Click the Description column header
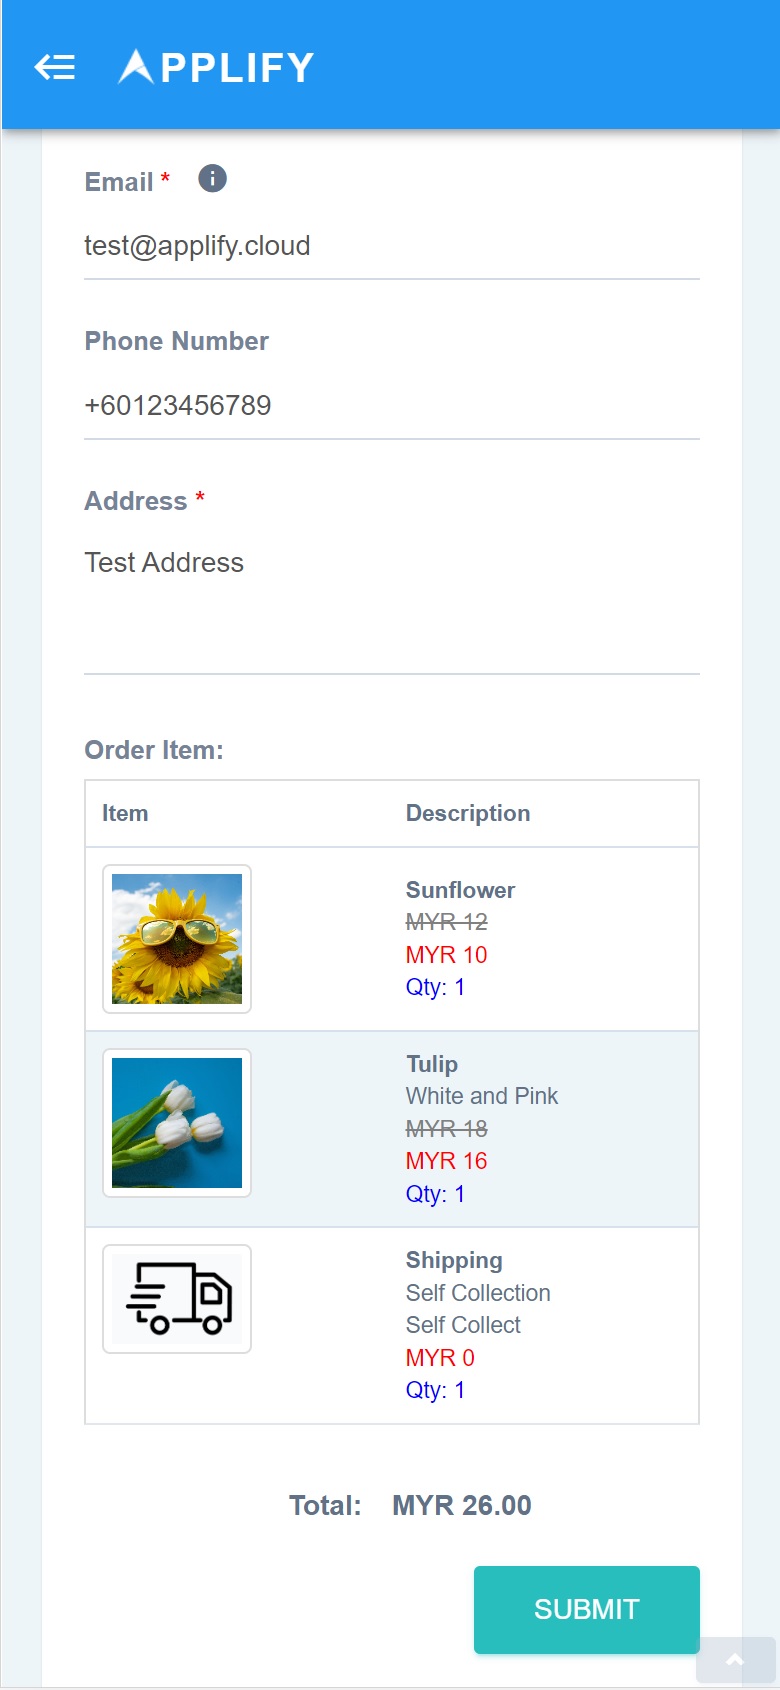This screenshot has height=1690, width=780. pyautogui.click(x=468, y=813)
